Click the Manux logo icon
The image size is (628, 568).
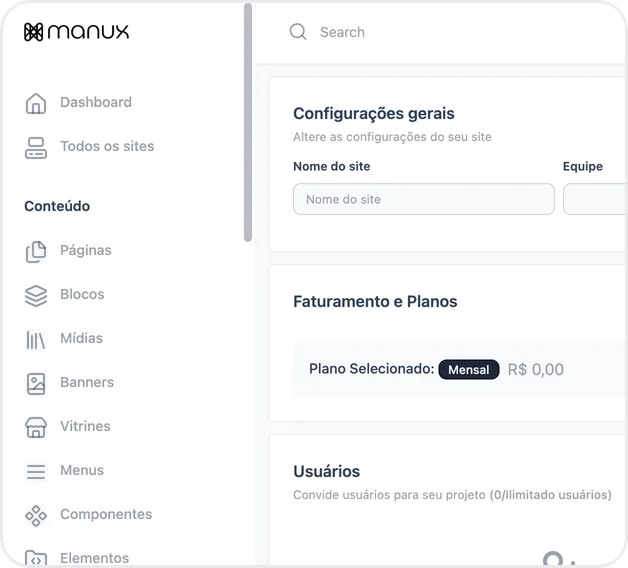click(33, 32)
